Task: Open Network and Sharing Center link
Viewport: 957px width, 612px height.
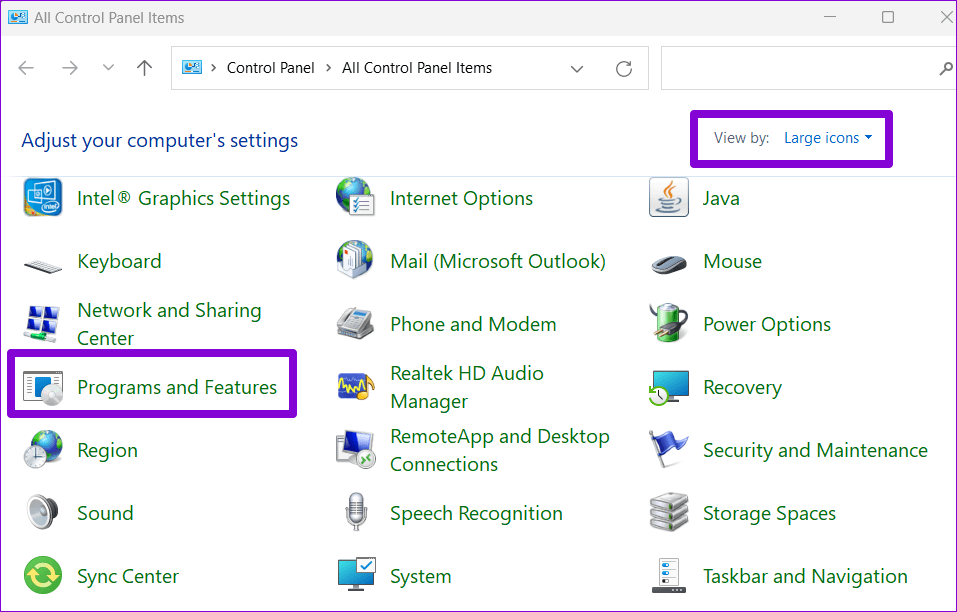Action: pyautogui.click(x=169, y=324)
